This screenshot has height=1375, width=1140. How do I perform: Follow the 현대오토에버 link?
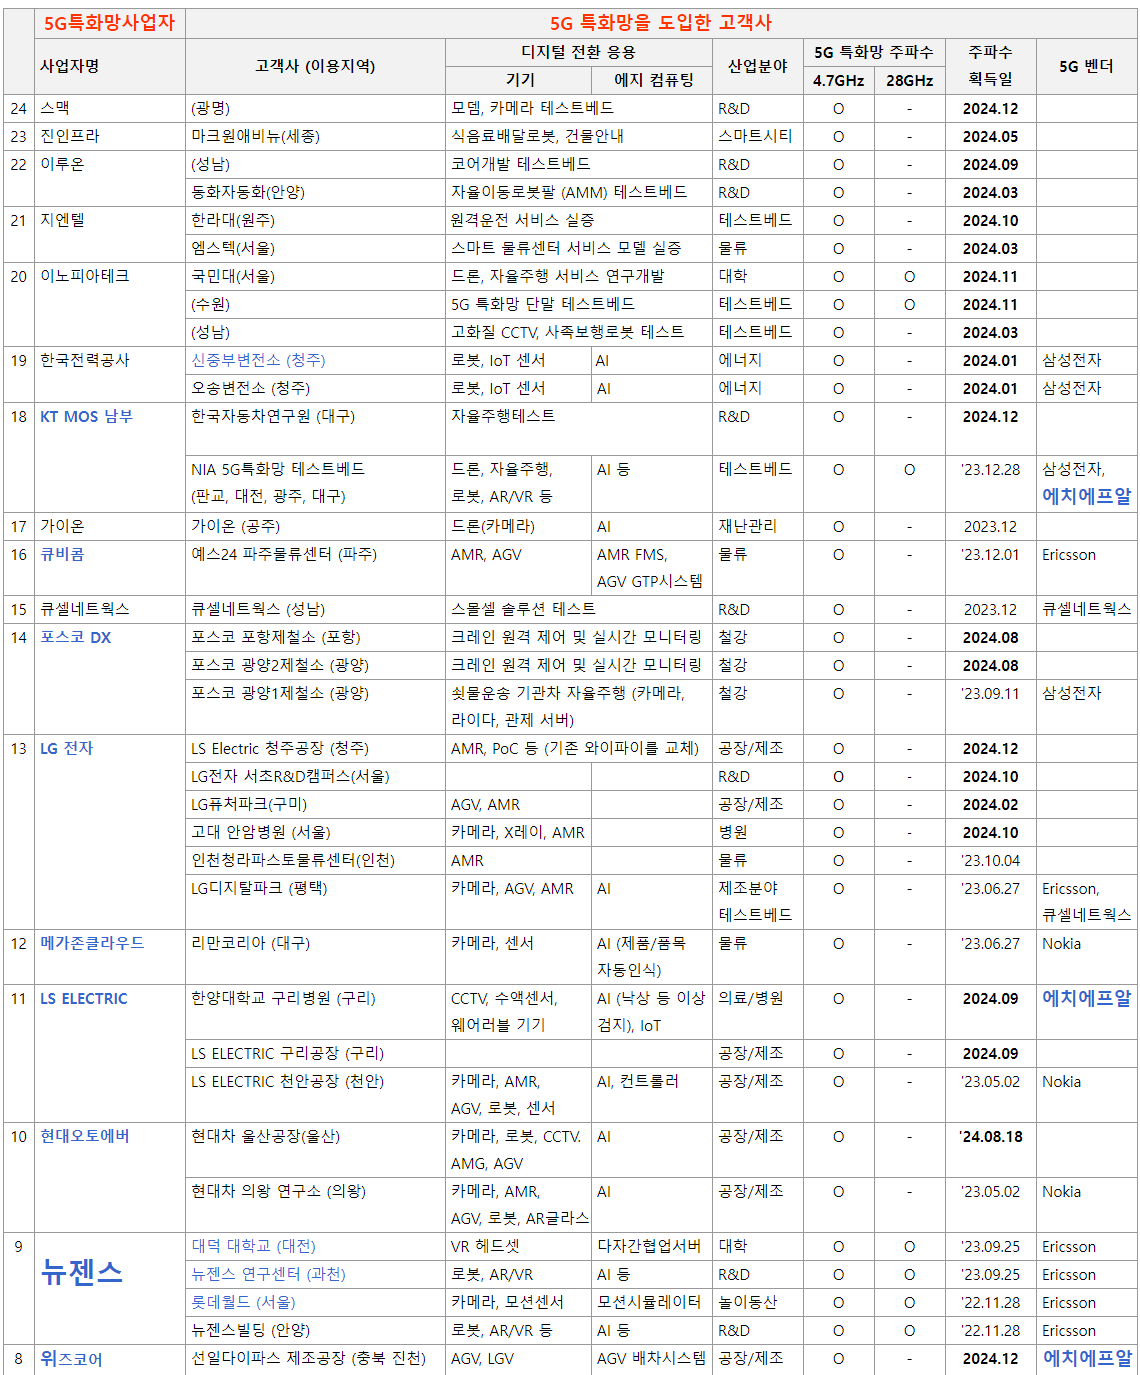84,1136
